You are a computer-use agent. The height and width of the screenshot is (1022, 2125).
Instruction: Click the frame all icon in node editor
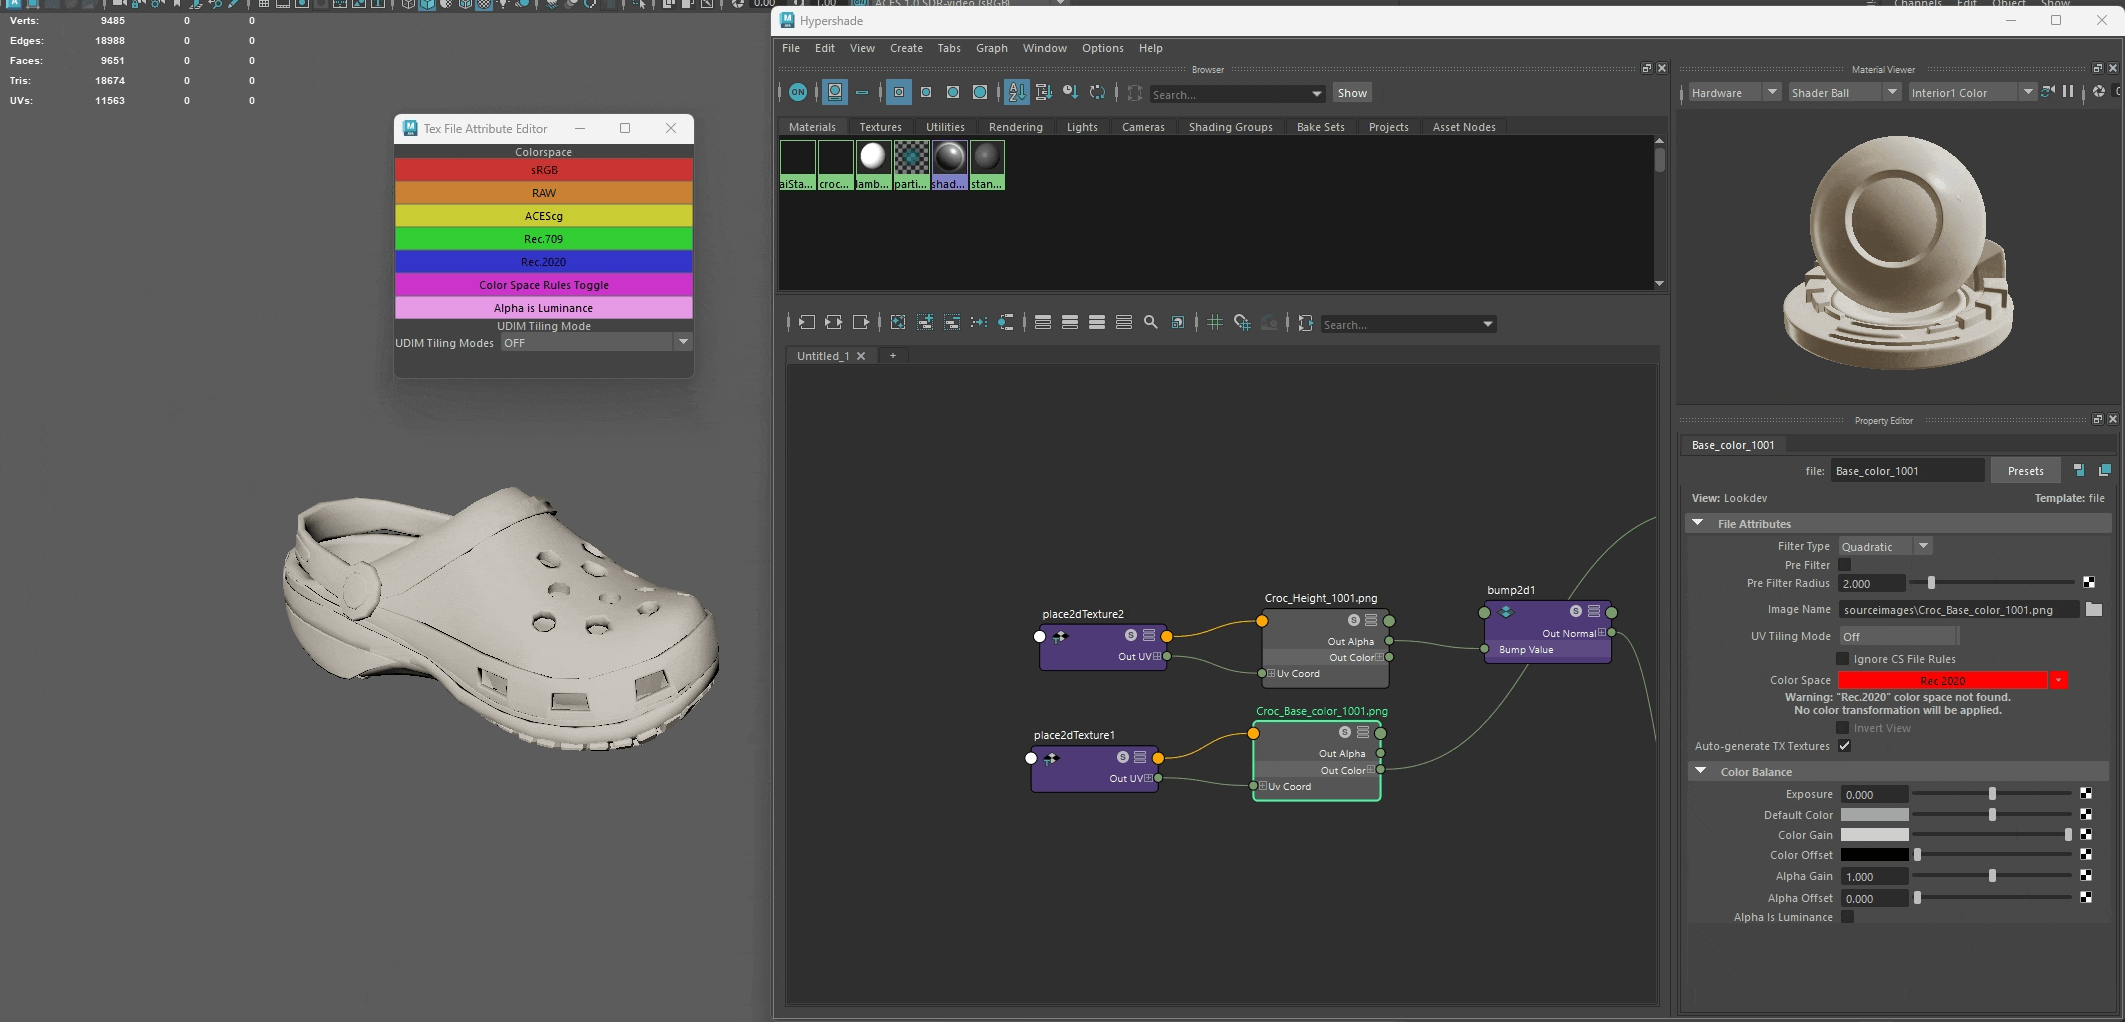coord(898,322)
